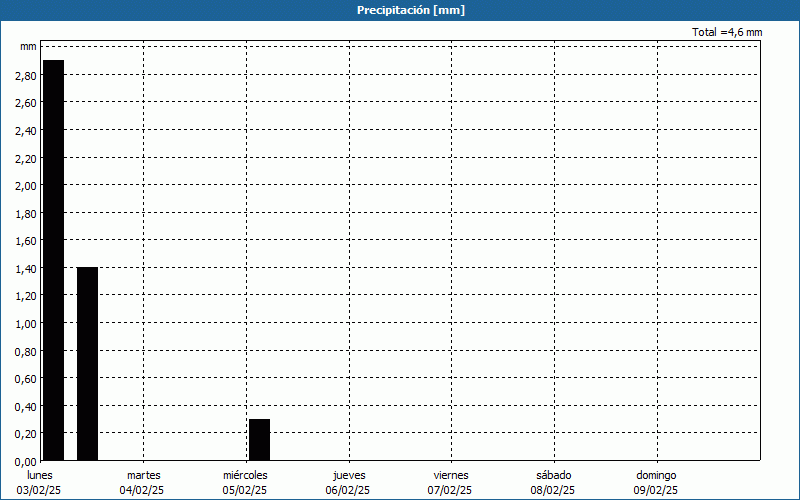
Task: Select the lunes day label
Action: [x=41, y=475]
